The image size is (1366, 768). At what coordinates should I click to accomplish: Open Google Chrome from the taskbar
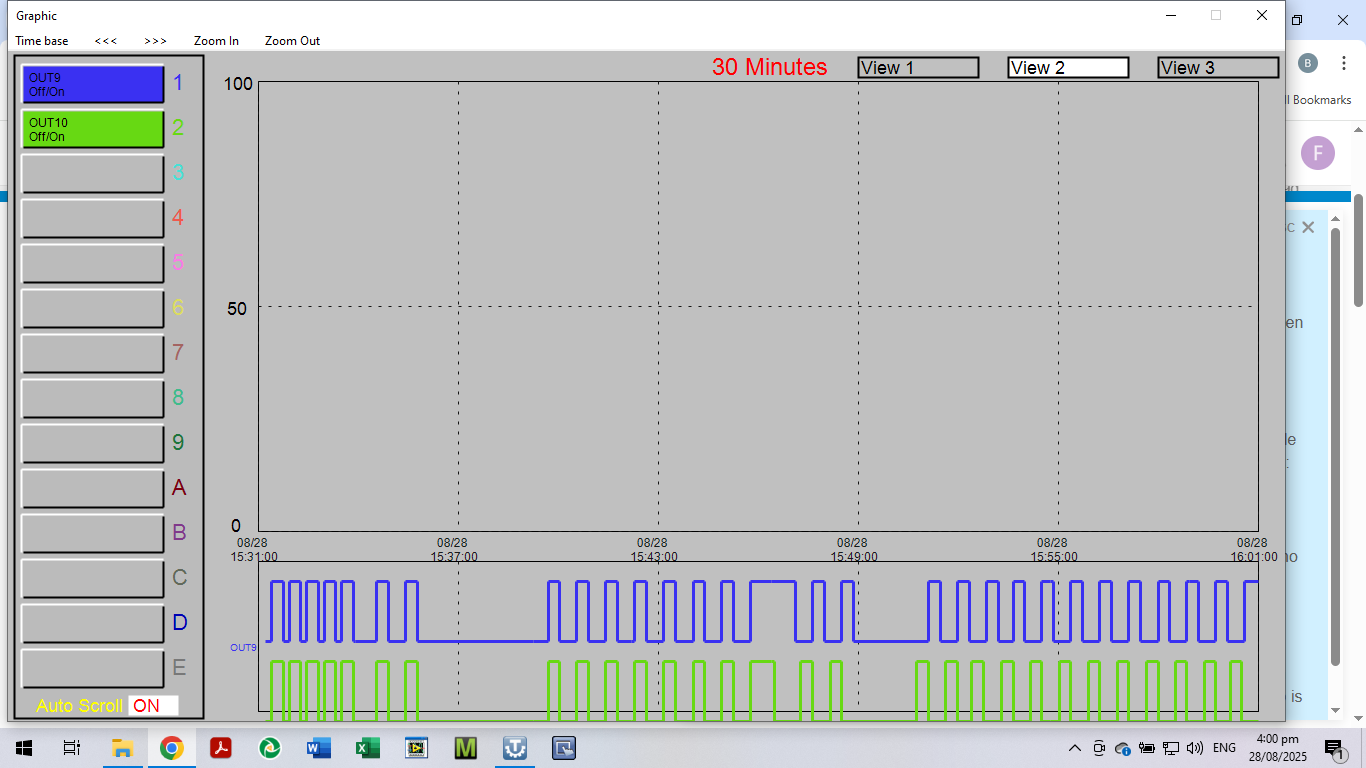(171, 748)
